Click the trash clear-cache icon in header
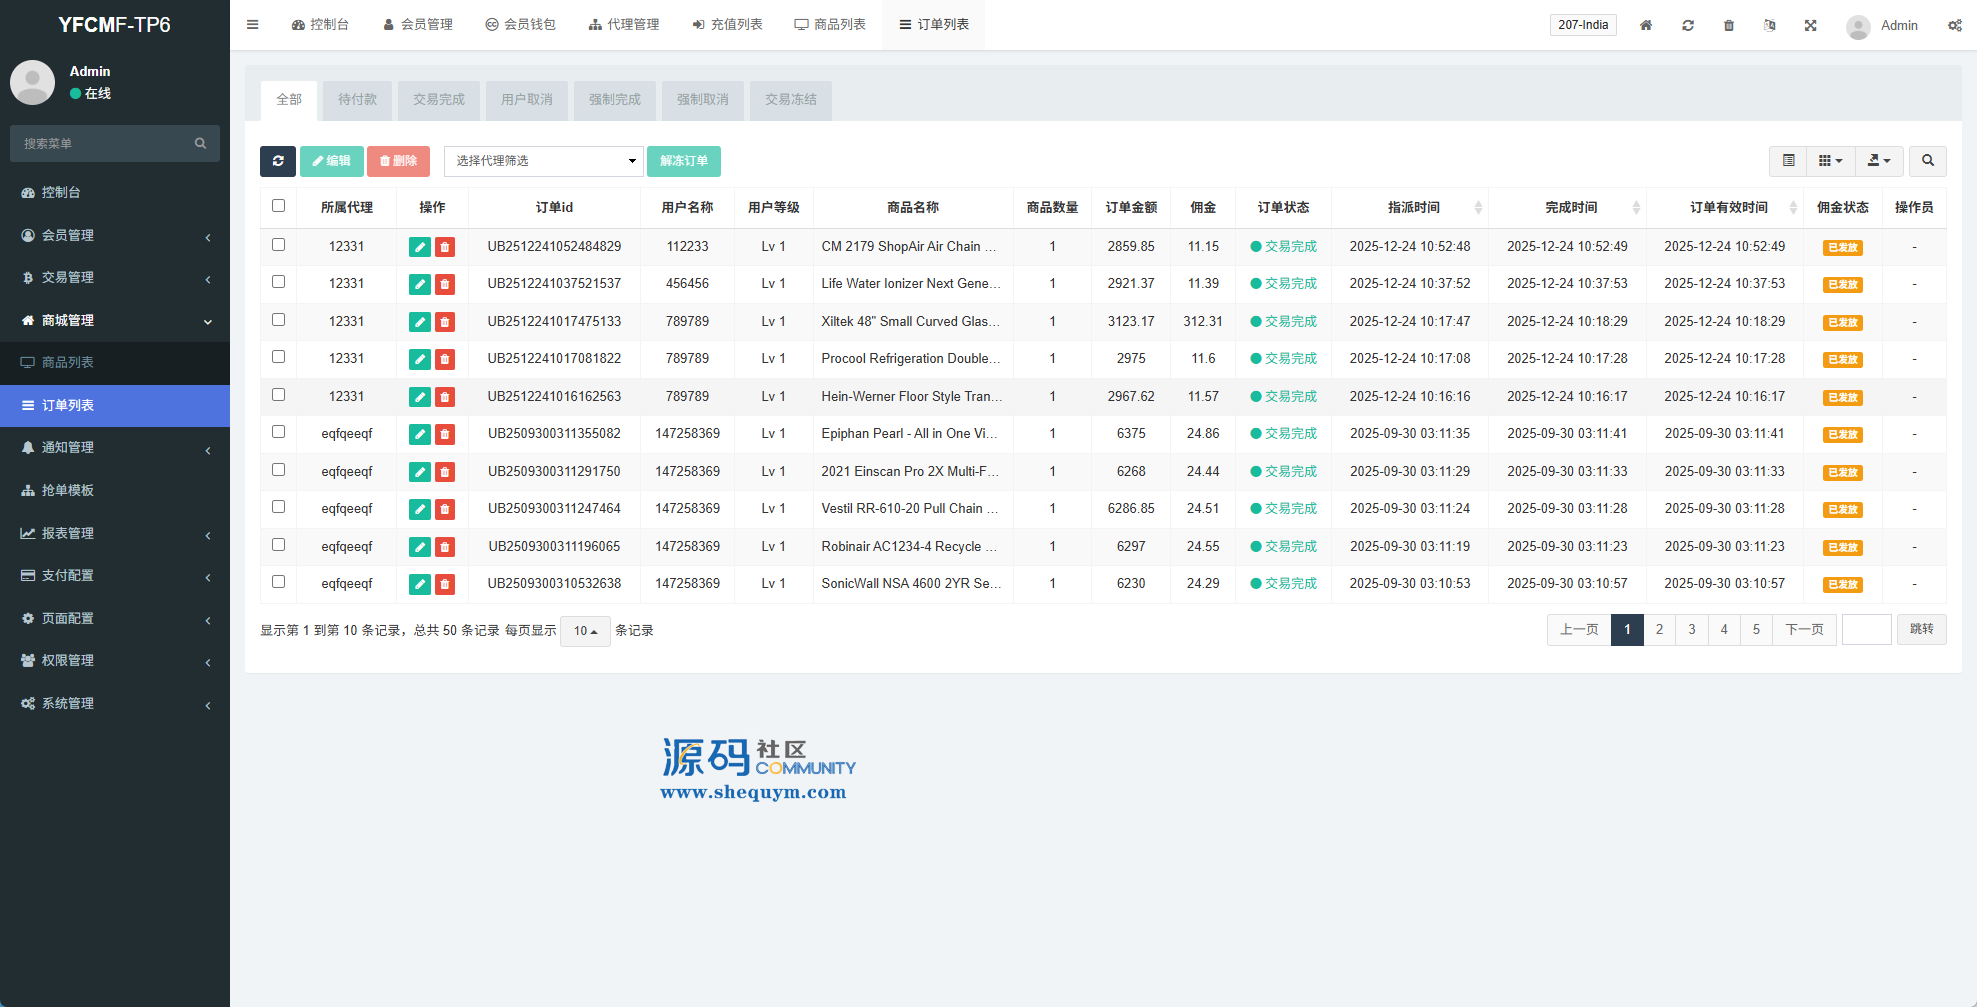This screenshot has width=1977, height=1007. click(x=1728, y=25)
